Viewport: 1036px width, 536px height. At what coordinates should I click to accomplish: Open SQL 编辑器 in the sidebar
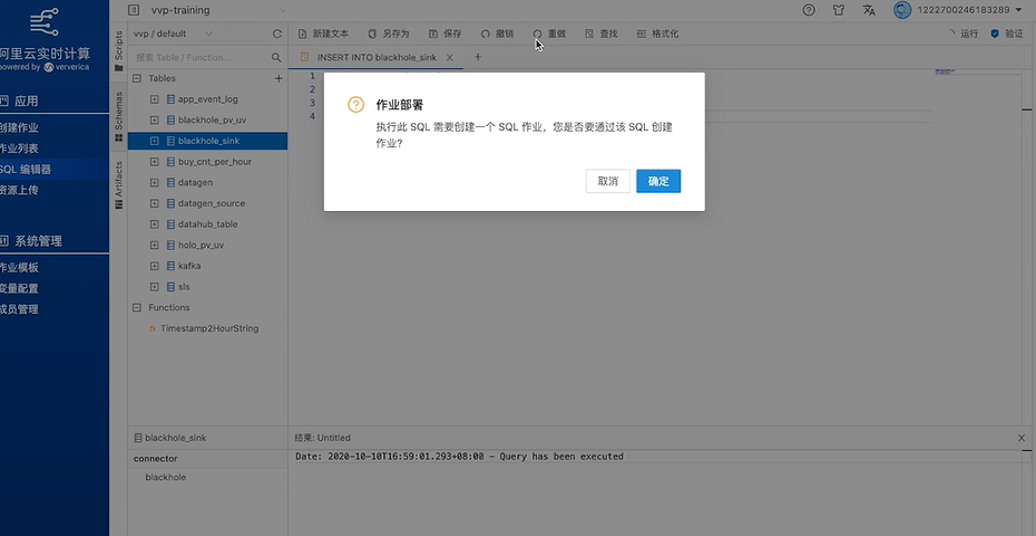[x=25, y=169]
